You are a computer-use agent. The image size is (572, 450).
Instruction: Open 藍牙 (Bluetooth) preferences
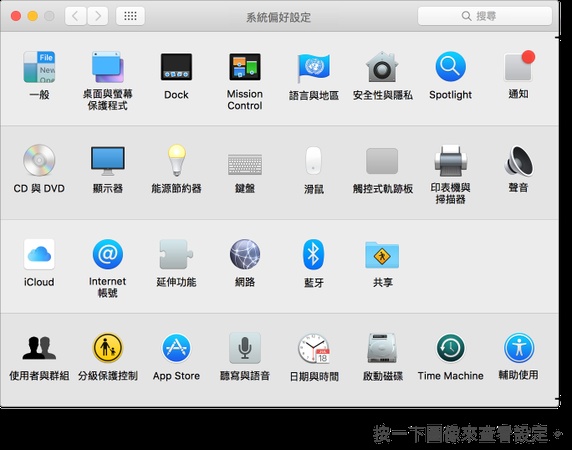click(x=313, y=254)
